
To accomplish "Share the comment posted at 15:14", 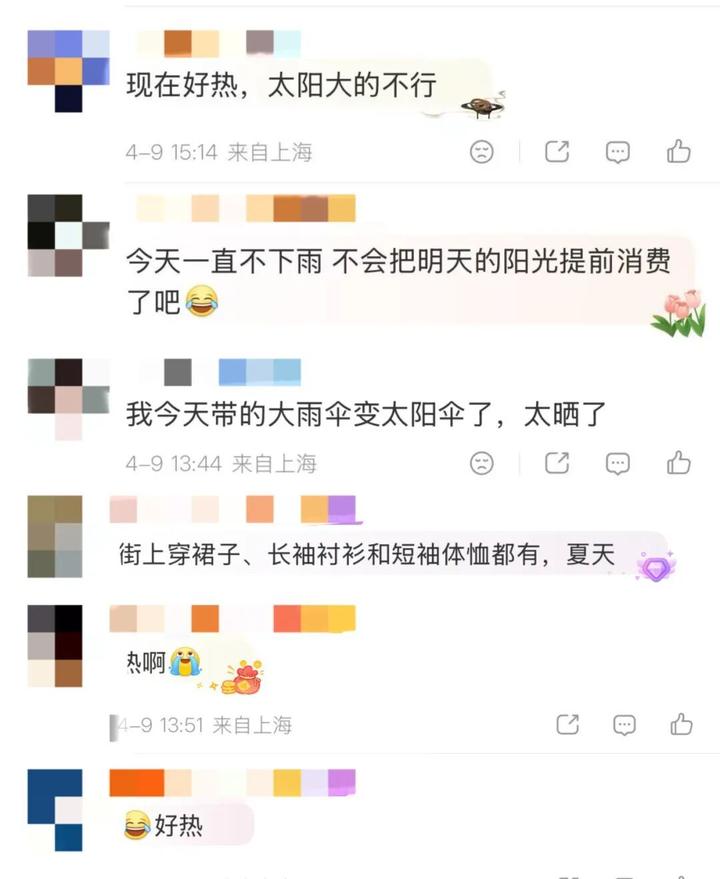I will (x=557, y=151).
